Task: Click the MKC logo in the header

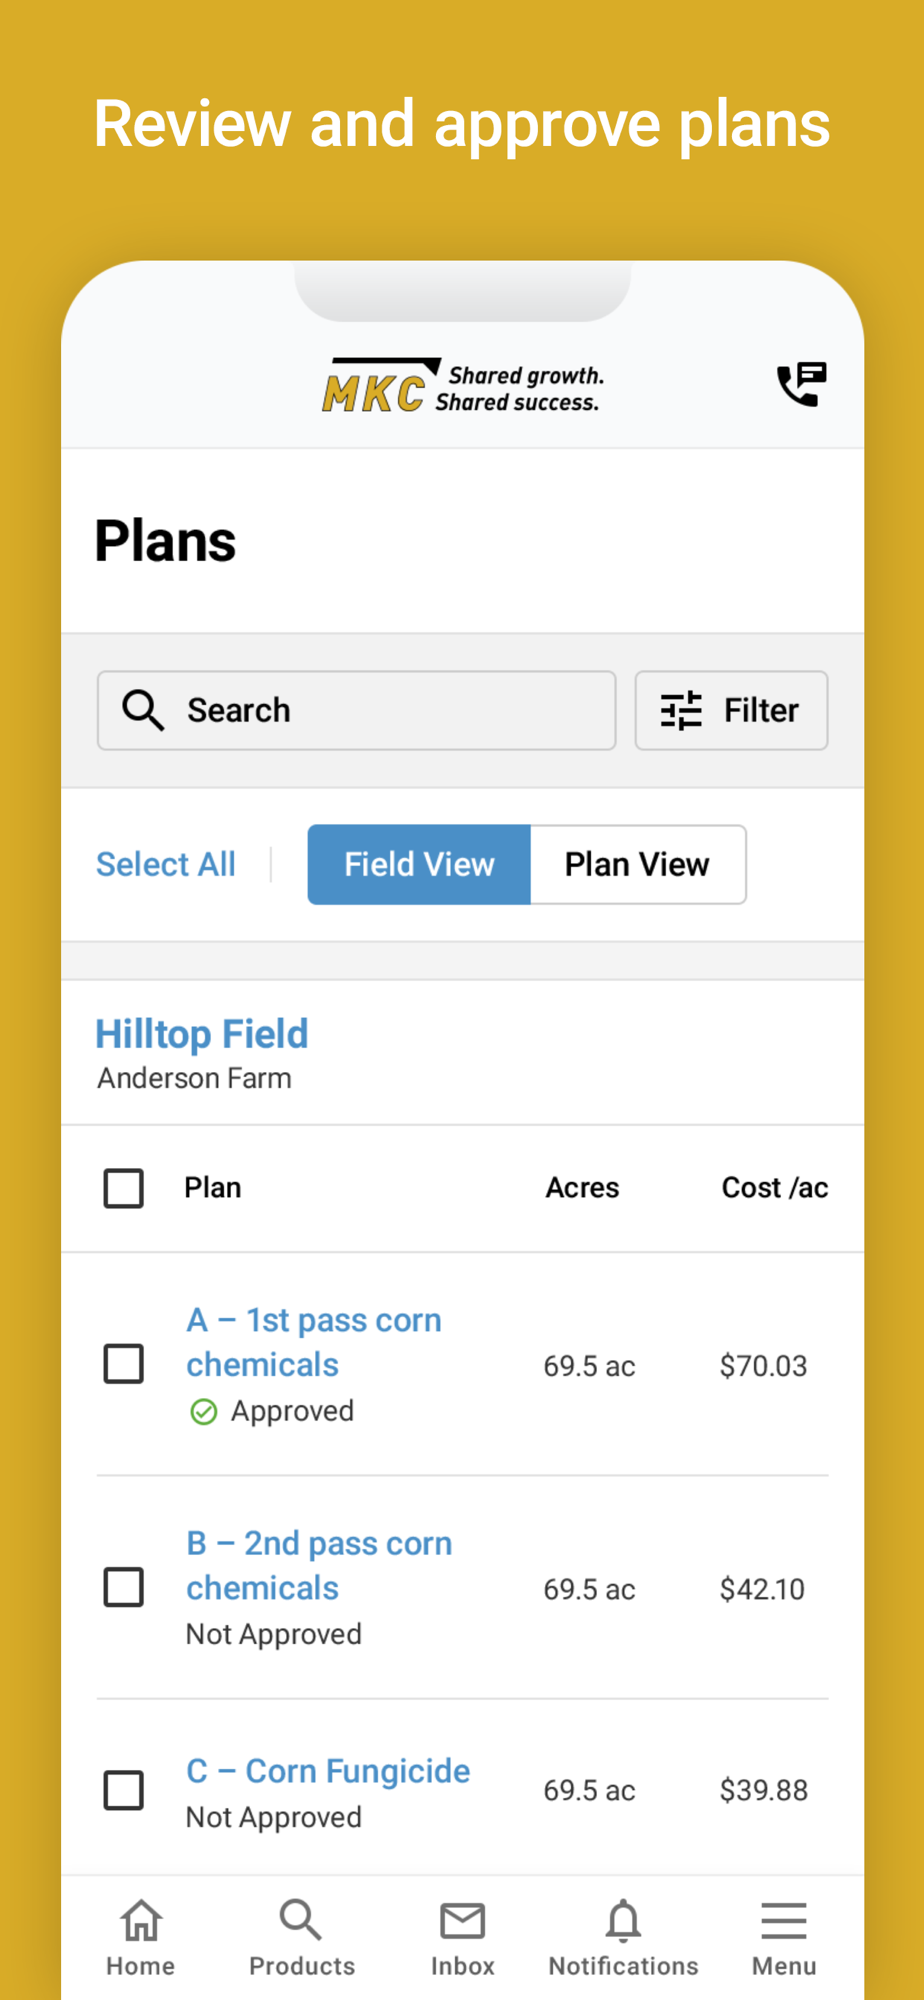Action: (463, 387)
